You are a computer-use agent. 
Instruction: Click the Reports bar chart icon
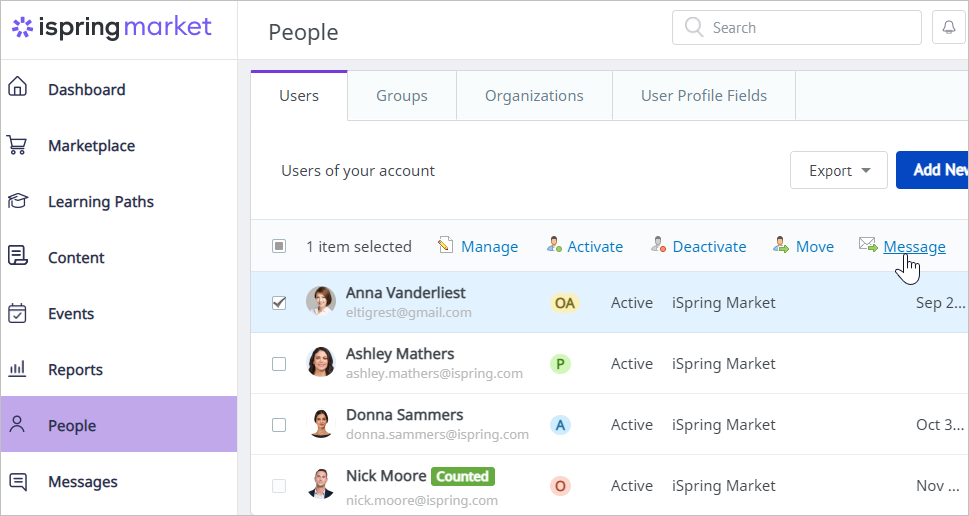pyautogui.click(x=17, y=369)
